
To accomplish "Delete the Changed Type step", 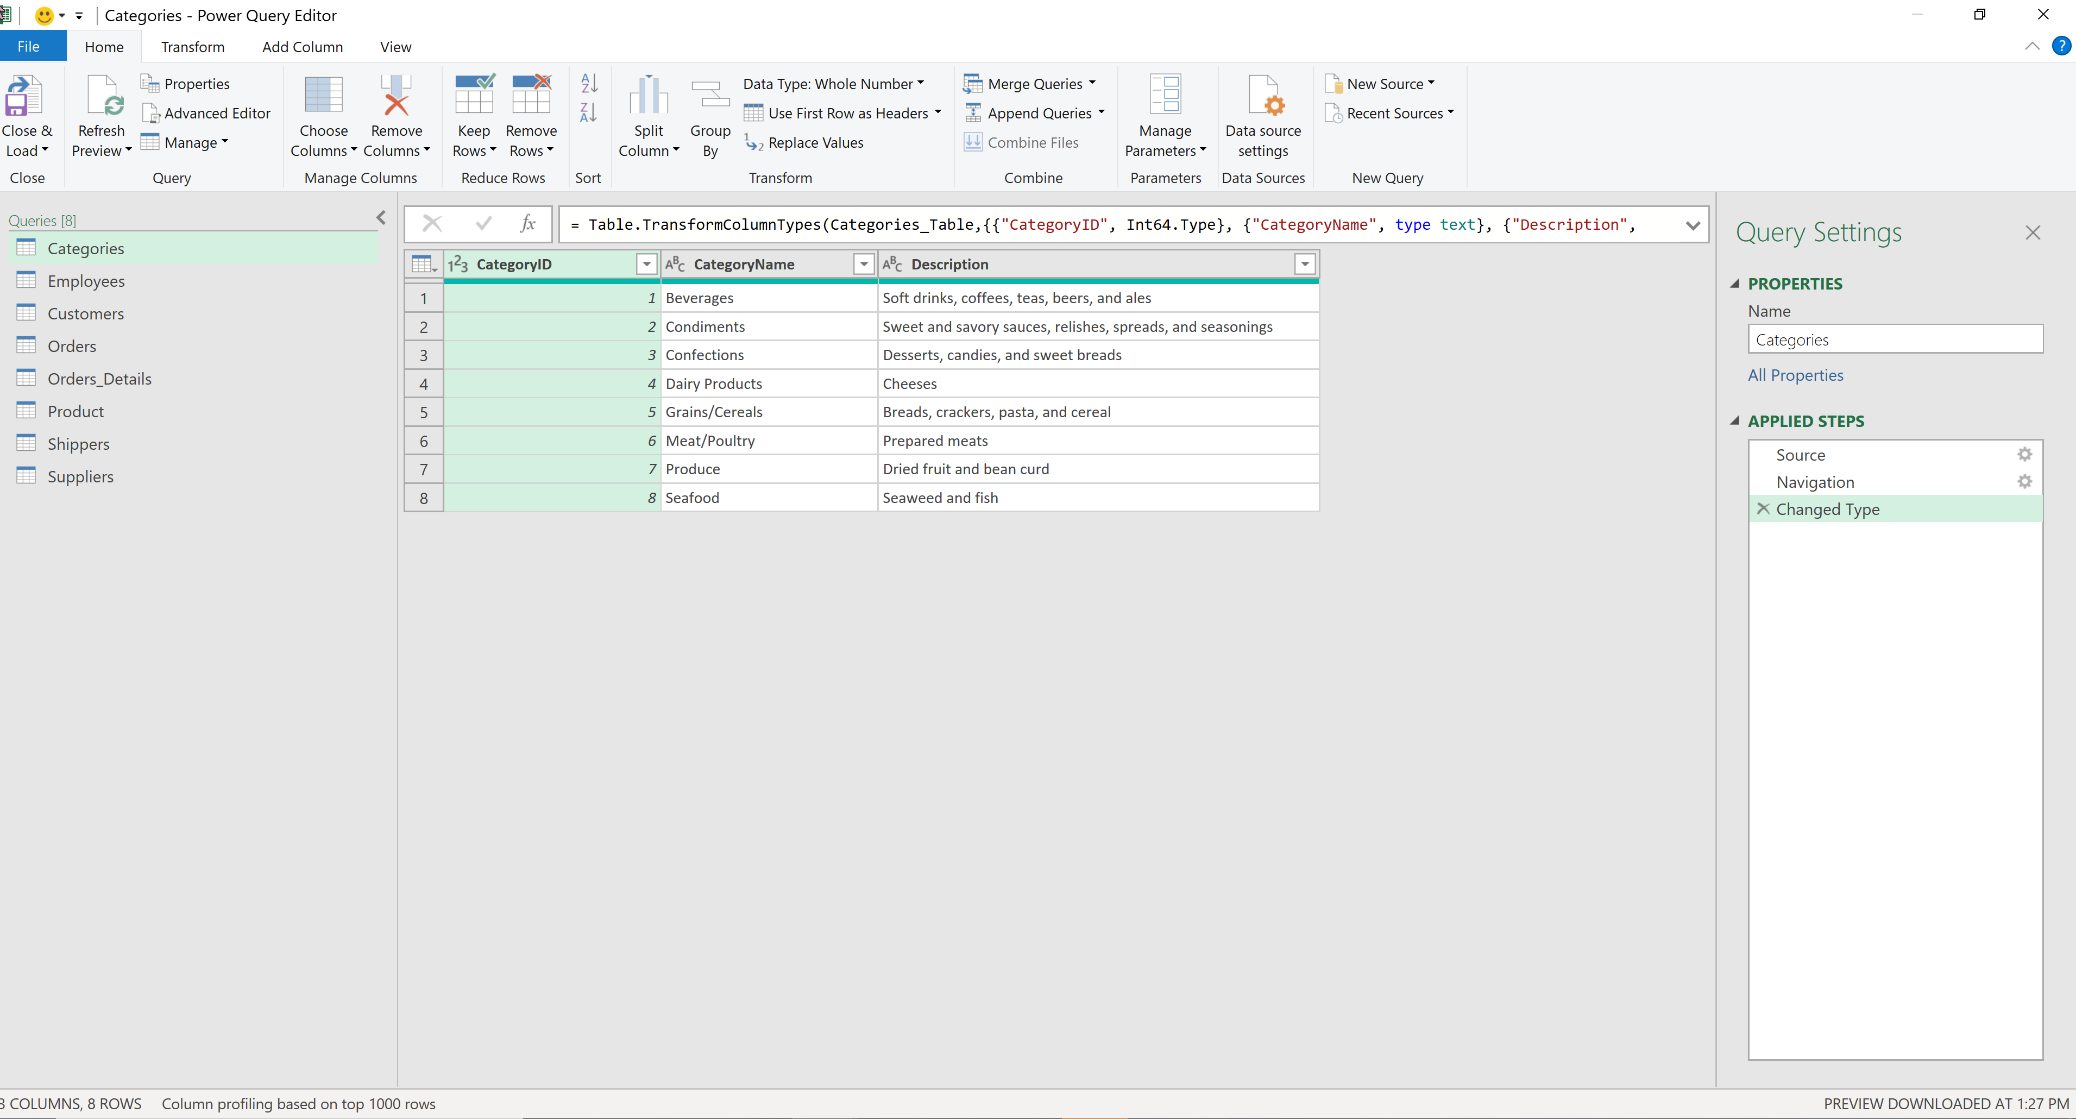I will [x=1763, y=509].
